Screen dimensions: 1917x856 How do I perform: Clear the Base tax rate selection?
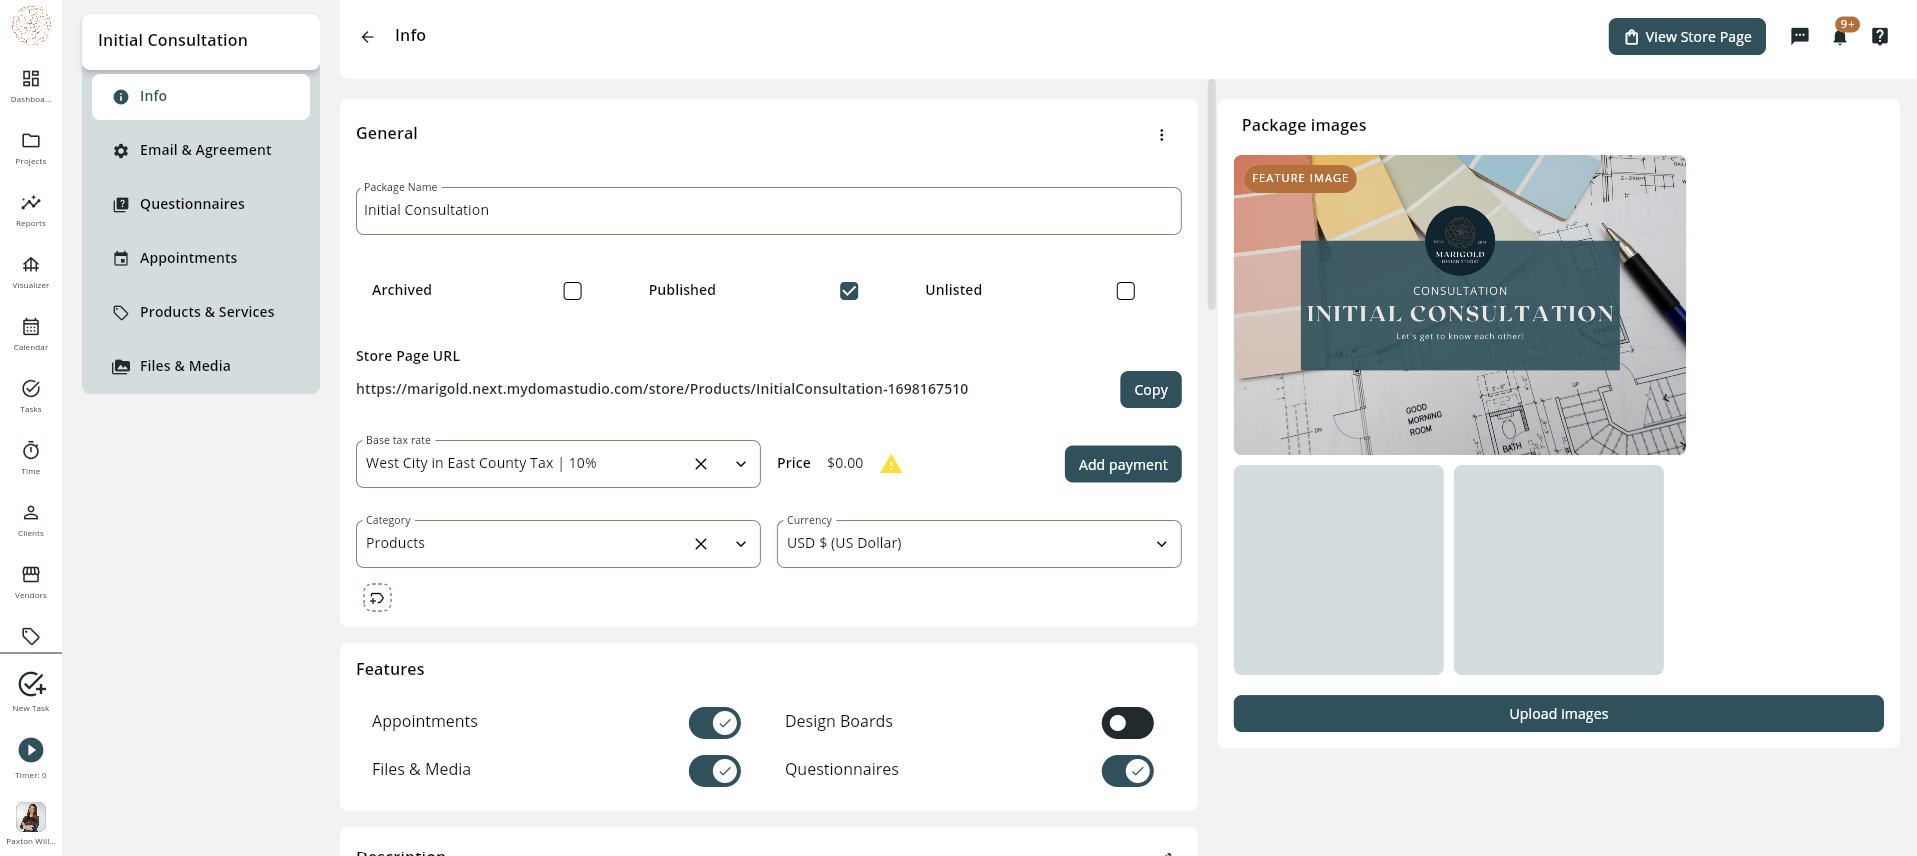point(701,464)
